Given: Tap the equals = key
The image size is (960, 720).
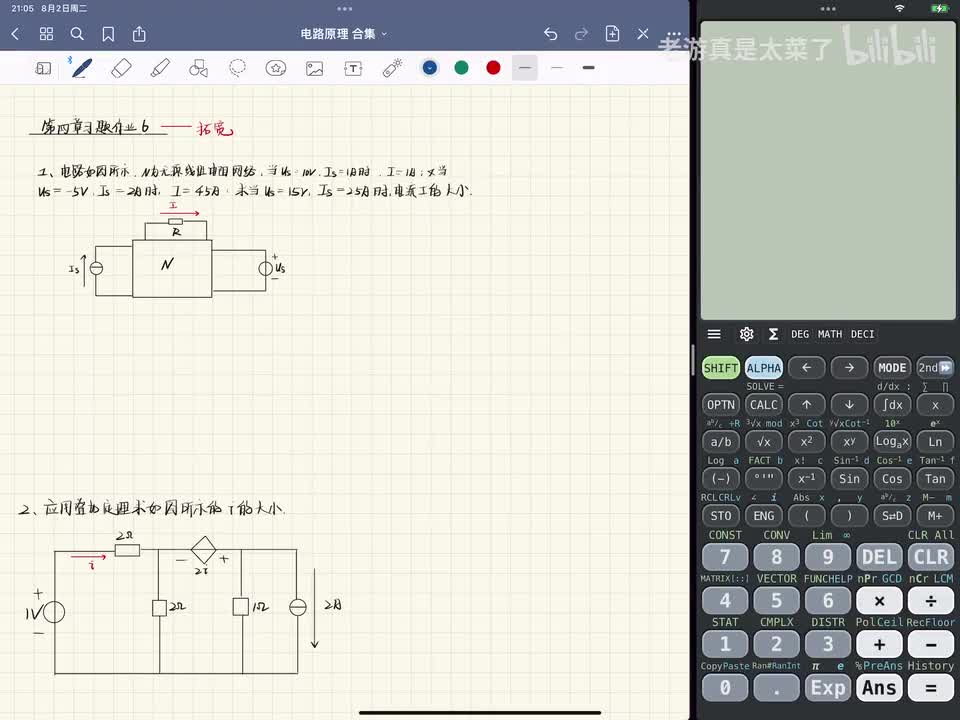Looking at the screenshot, I should point(931,688).
